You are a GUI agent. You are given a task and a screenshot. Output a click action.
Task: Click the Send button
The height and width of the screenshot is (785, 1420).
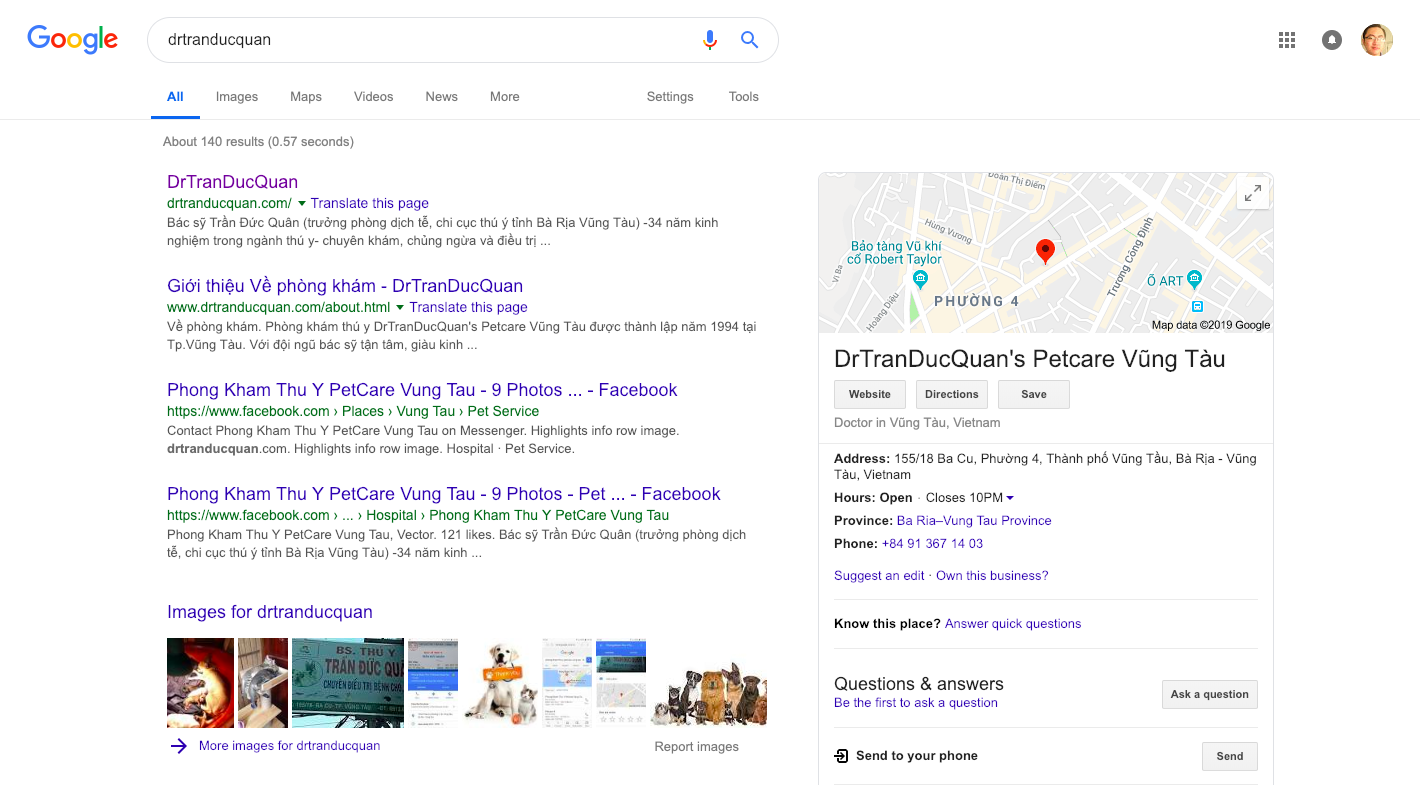[x=1230, y=756]
